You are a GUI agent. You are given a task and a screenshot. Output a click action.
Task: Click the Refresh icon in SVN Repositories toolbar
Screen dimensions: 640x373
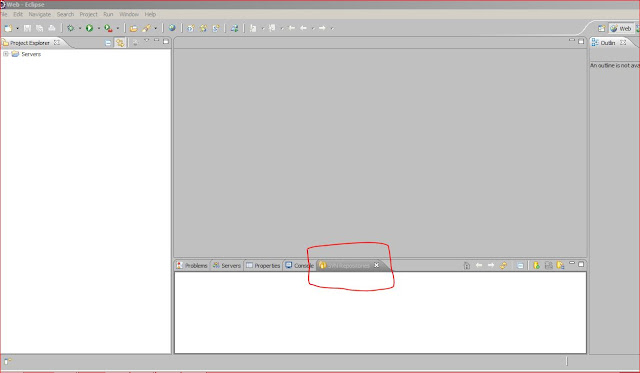point(504,265)
